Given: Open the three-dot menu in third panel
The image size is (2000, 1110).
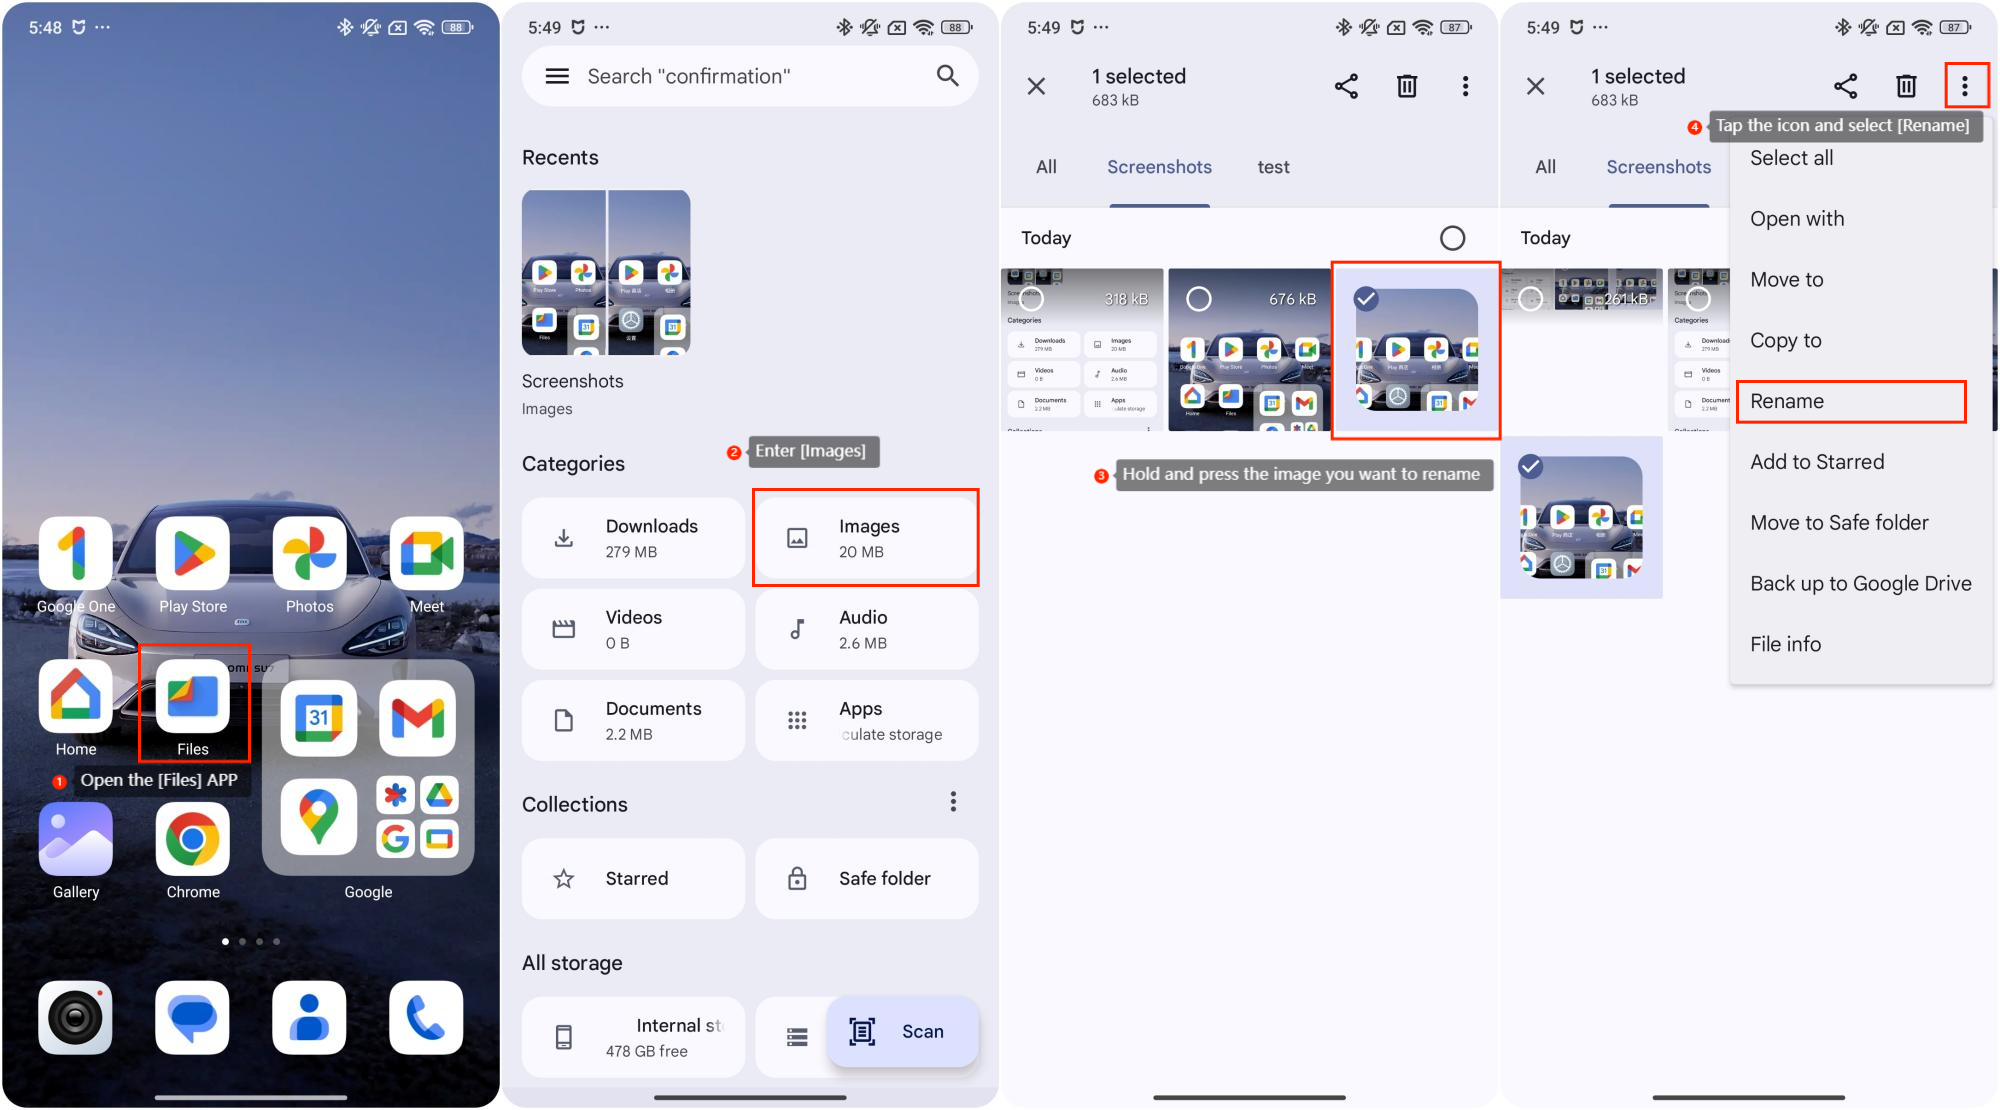Looking at the screenshot, I should tap(1465, 86).
